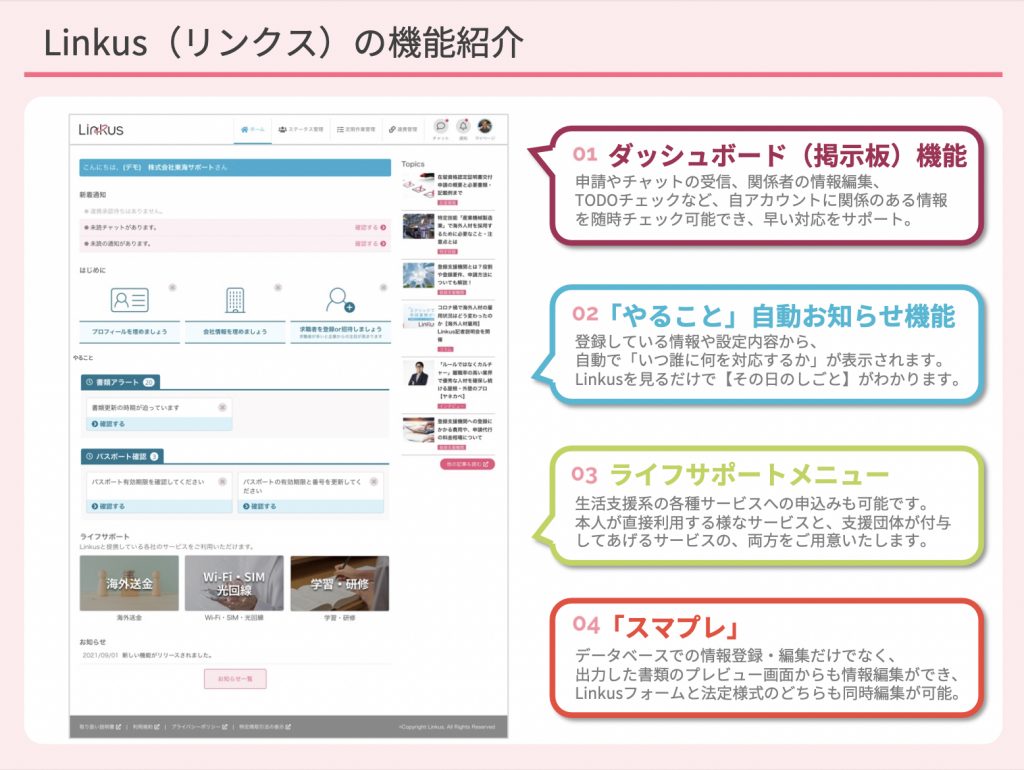Open the notifications bell icon
The image size is (1024, 770).
(x=463, y=126)
